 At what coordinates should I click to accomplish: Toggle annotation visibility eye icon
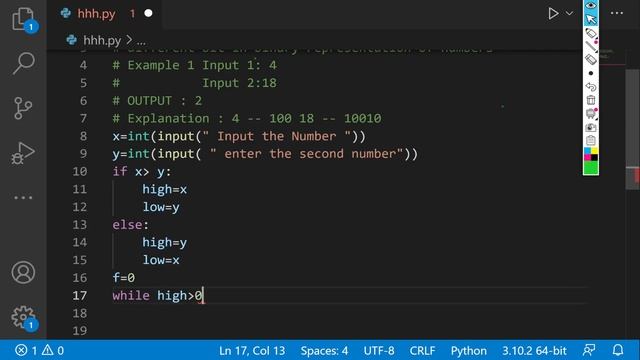click(591, 5)
